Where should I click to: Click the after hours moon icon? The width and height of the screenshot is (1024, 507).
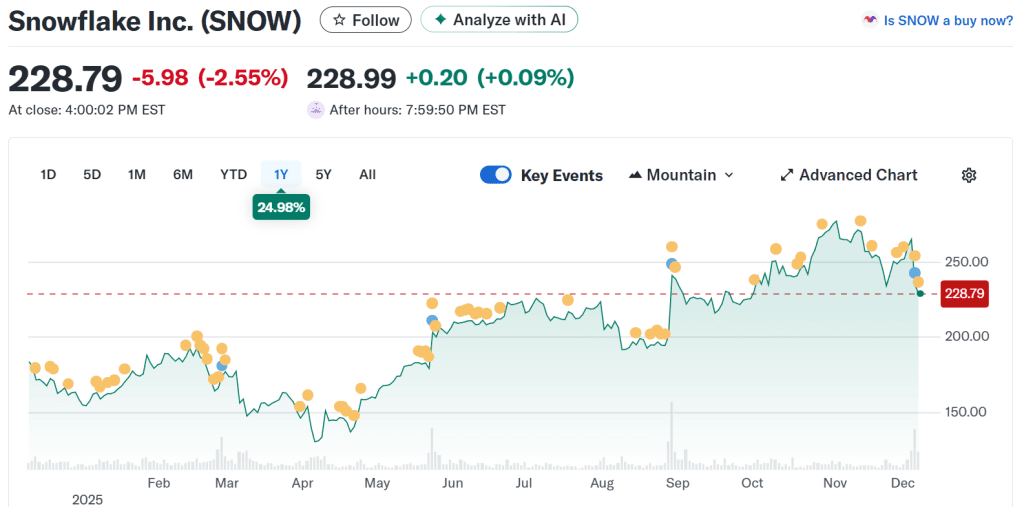click(x=316, y=110)
